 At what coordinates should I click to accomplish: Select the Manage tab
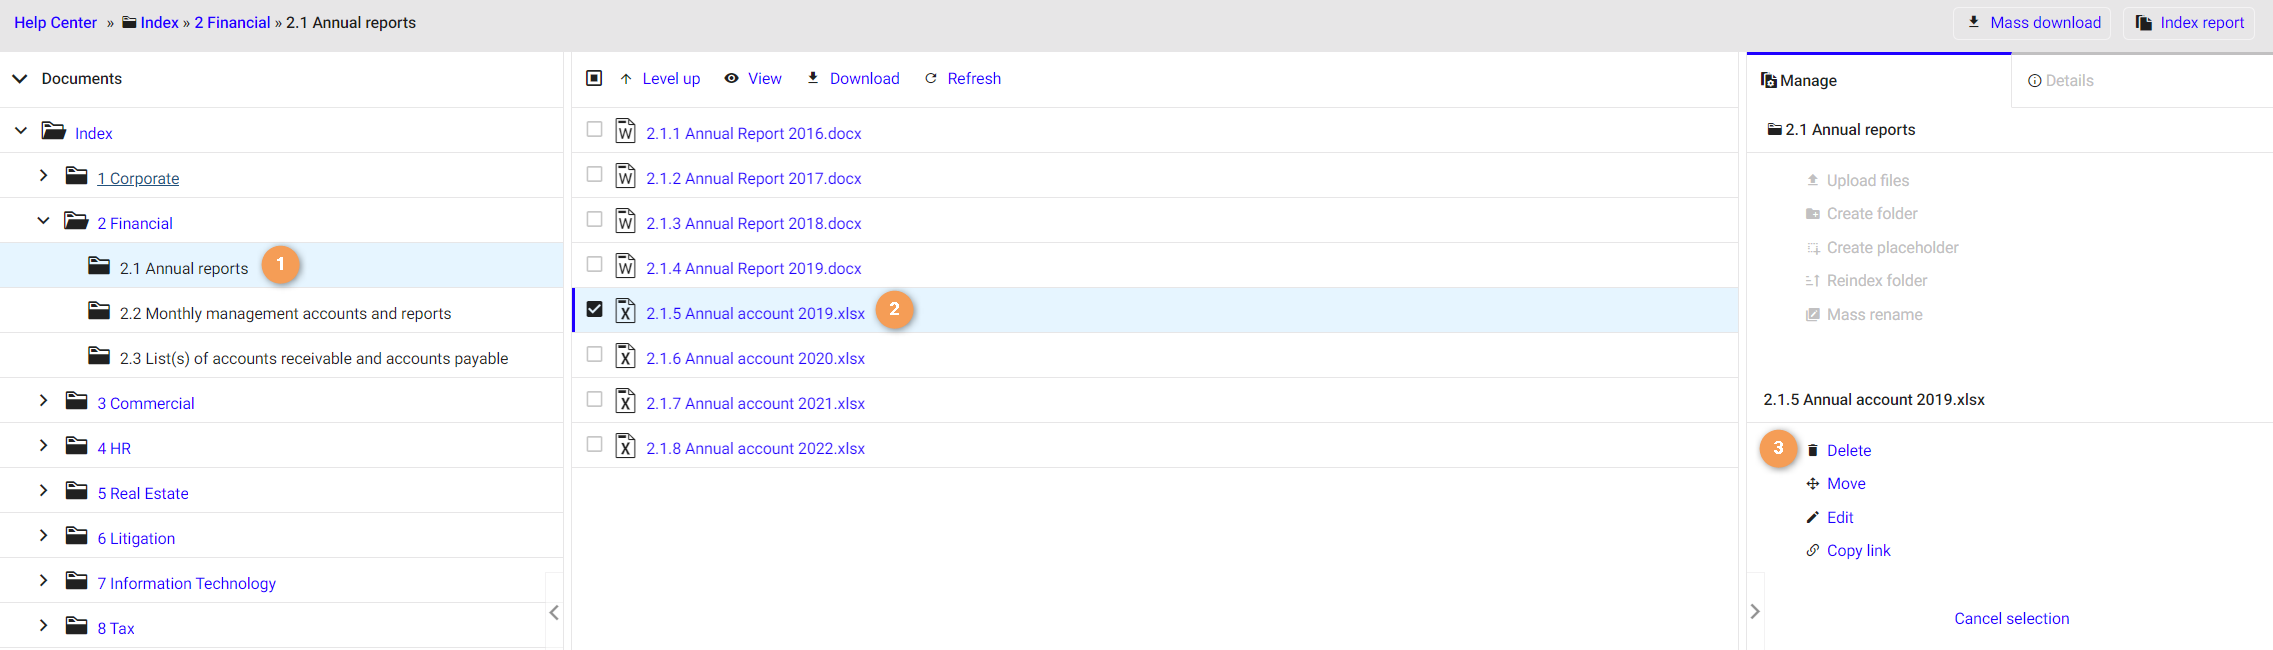coord(1800,81)
